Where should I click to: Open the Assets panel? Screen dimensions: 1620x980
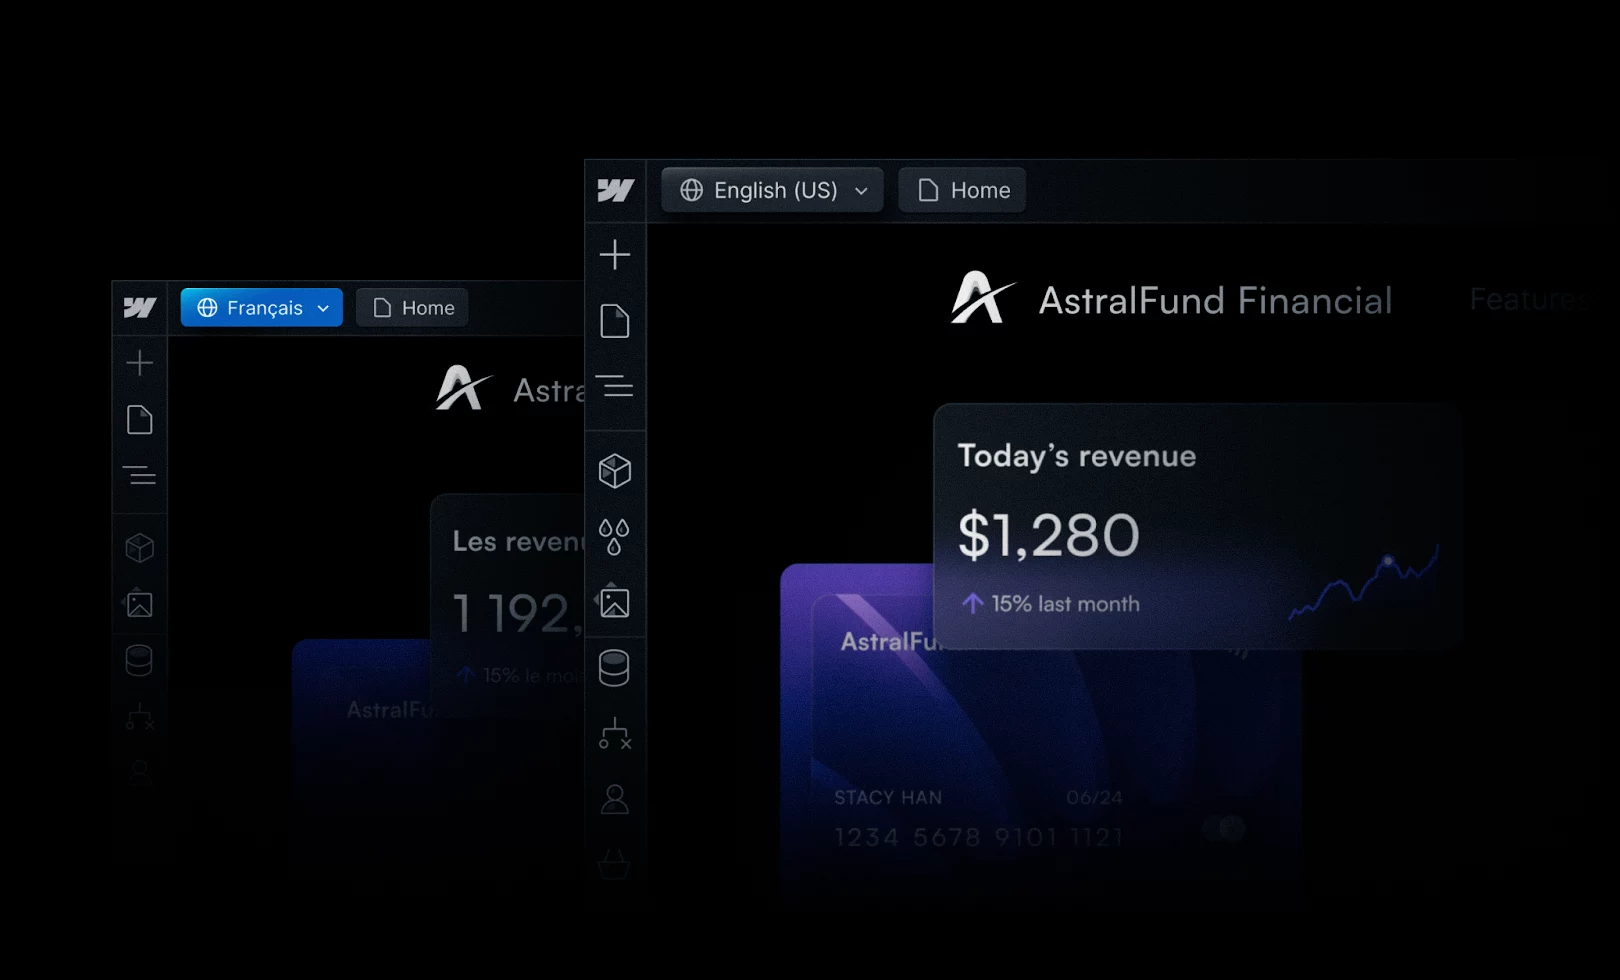point(615,602)
